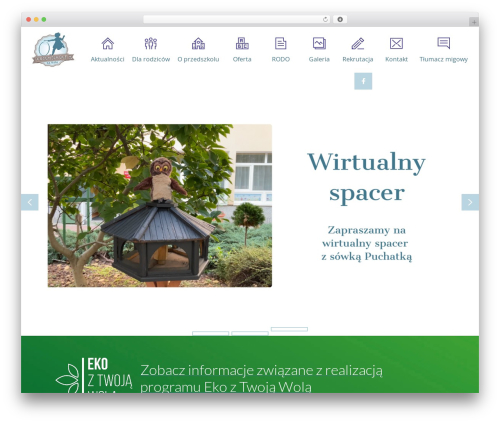The width and height of the screenshot is (500, 423).
Task: Reload page with browser refresh icon
Action: pyautogui.click(x=325, y=19)
